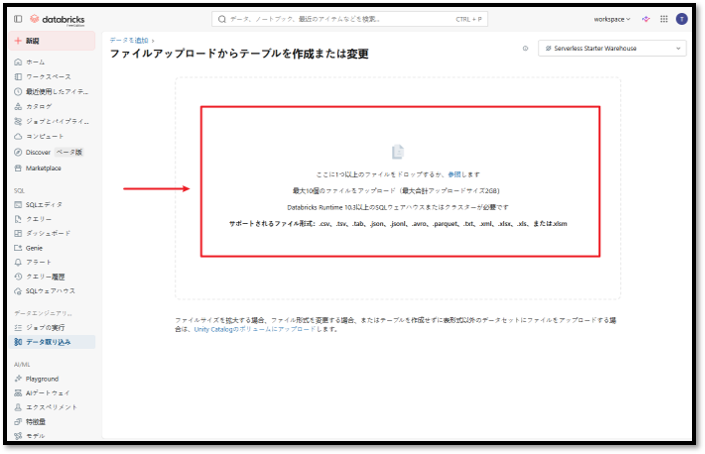The width and height of the screenshot is (705, 454).
Task: Click the 参照 link to browse files
Action: (454, 174)
